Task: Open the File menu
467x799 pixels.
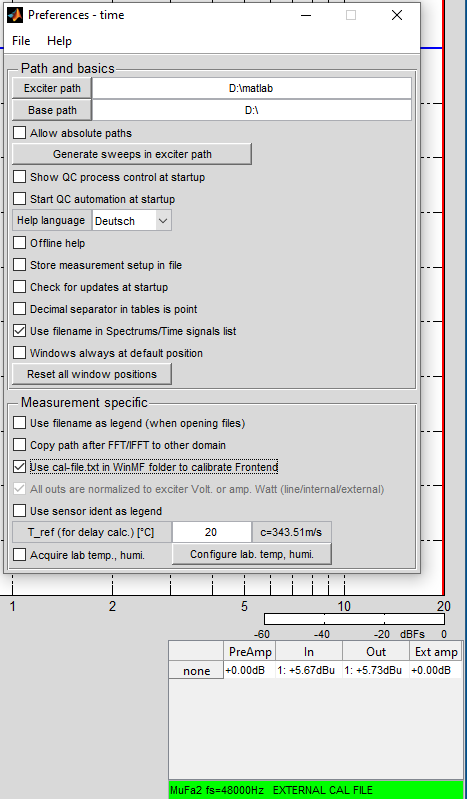Action: click(x=21, y=41)
